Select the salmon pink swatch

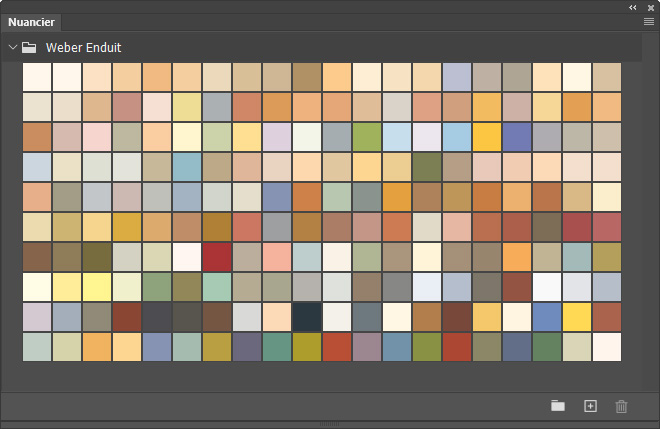tap(277, 257)
